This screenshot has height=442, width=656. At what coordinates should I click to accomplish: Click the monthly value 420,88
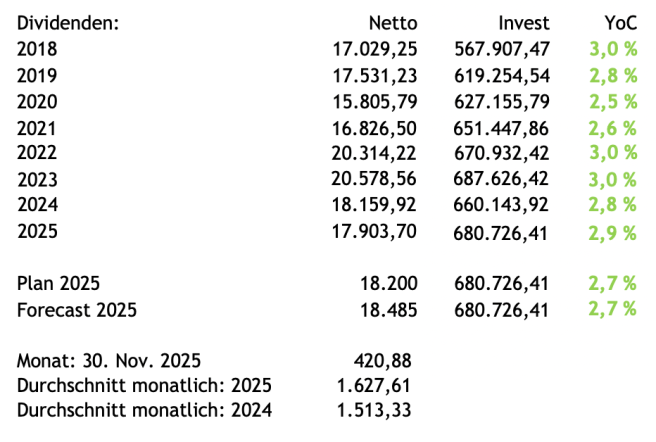(385, 360)
